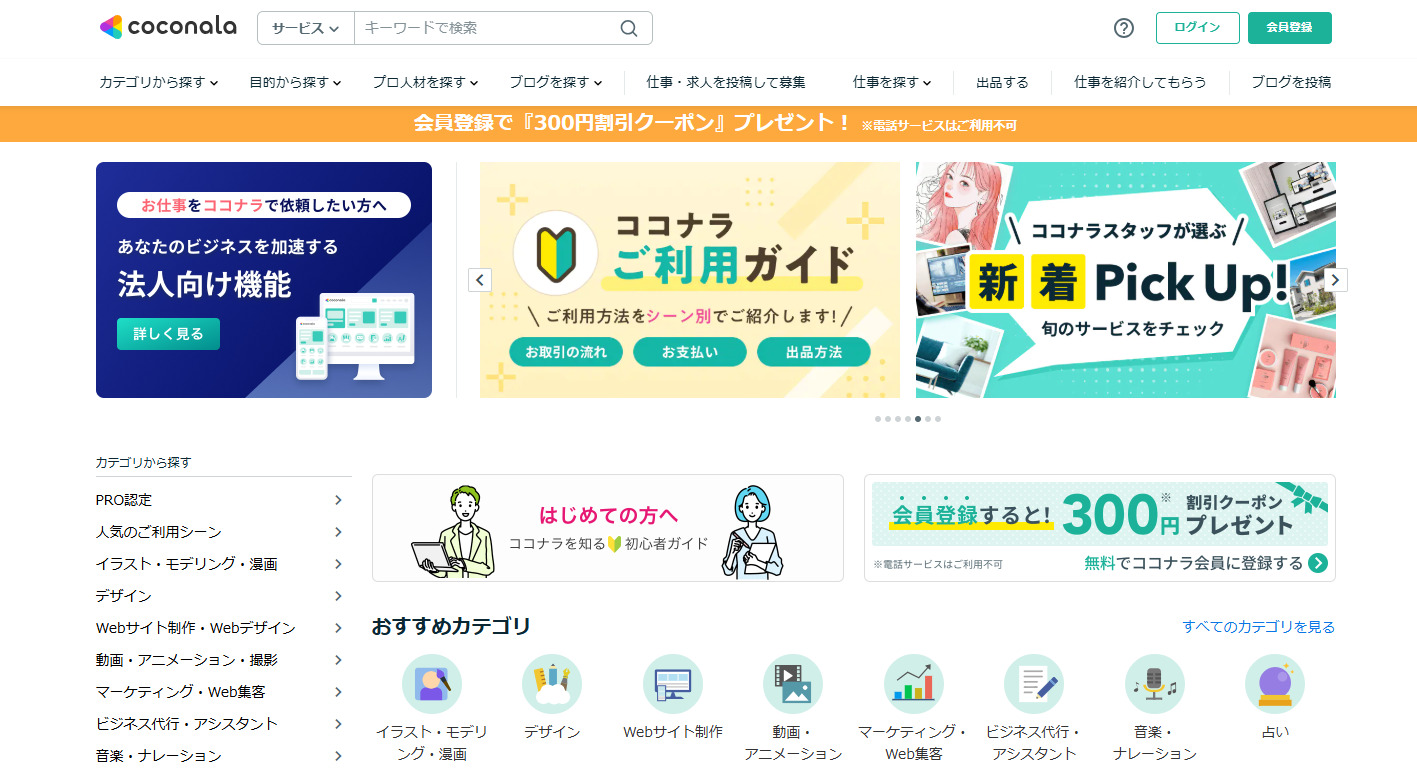Click the ログイン button

(1197, 28)
